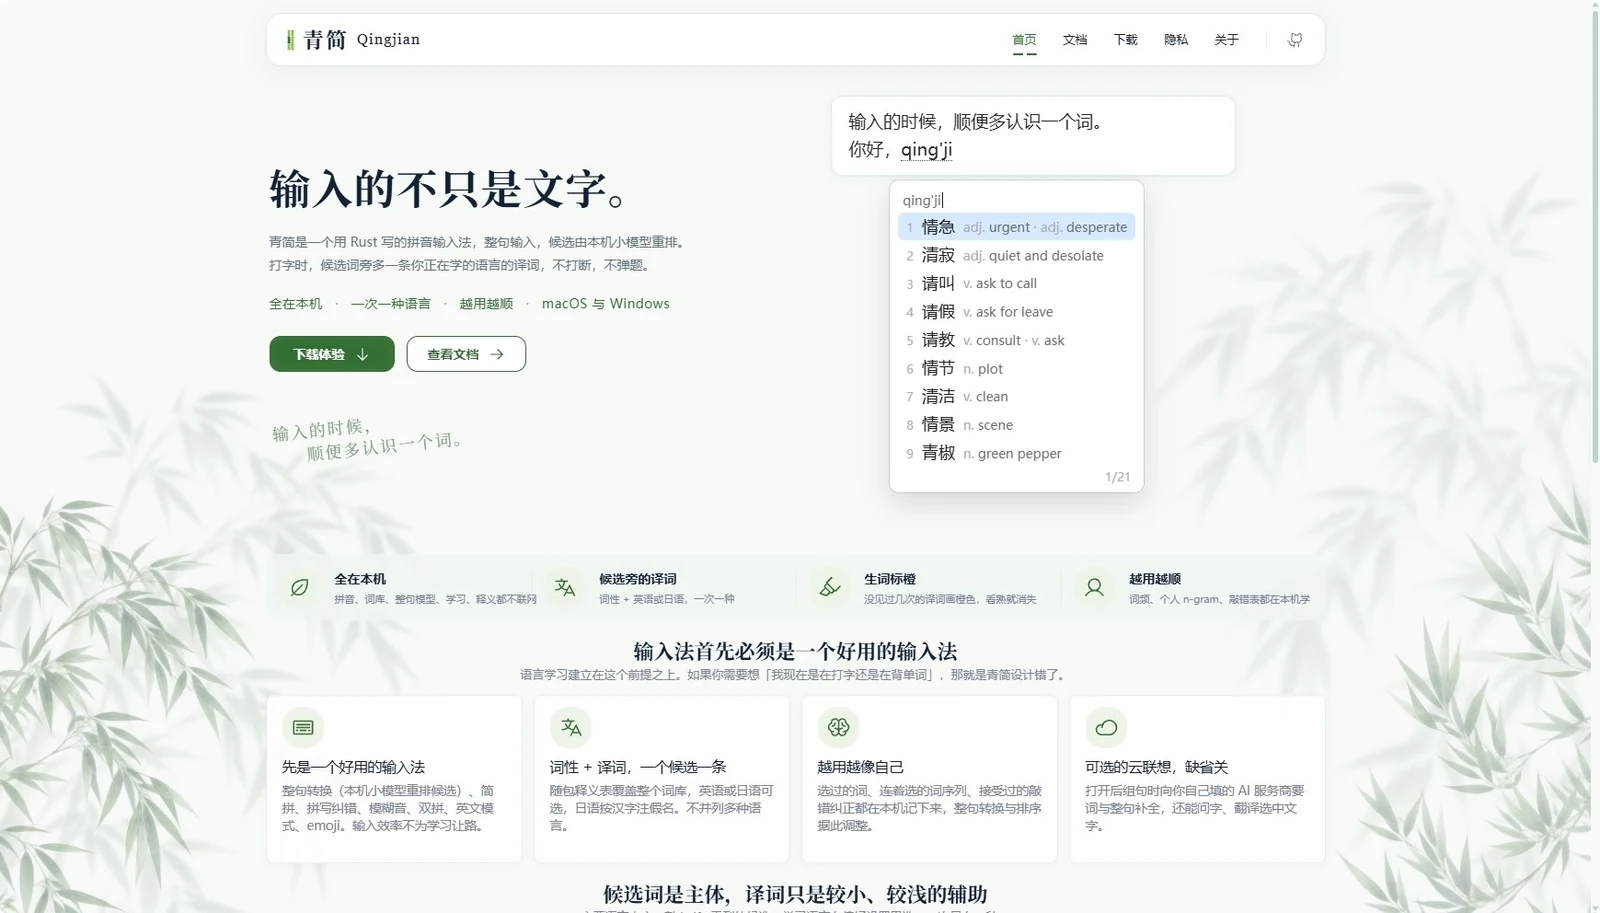The width and height of the screenshot is (1600, 913).
Task: Go to the 下载 nav item
Action: [x=1125, y=40]
